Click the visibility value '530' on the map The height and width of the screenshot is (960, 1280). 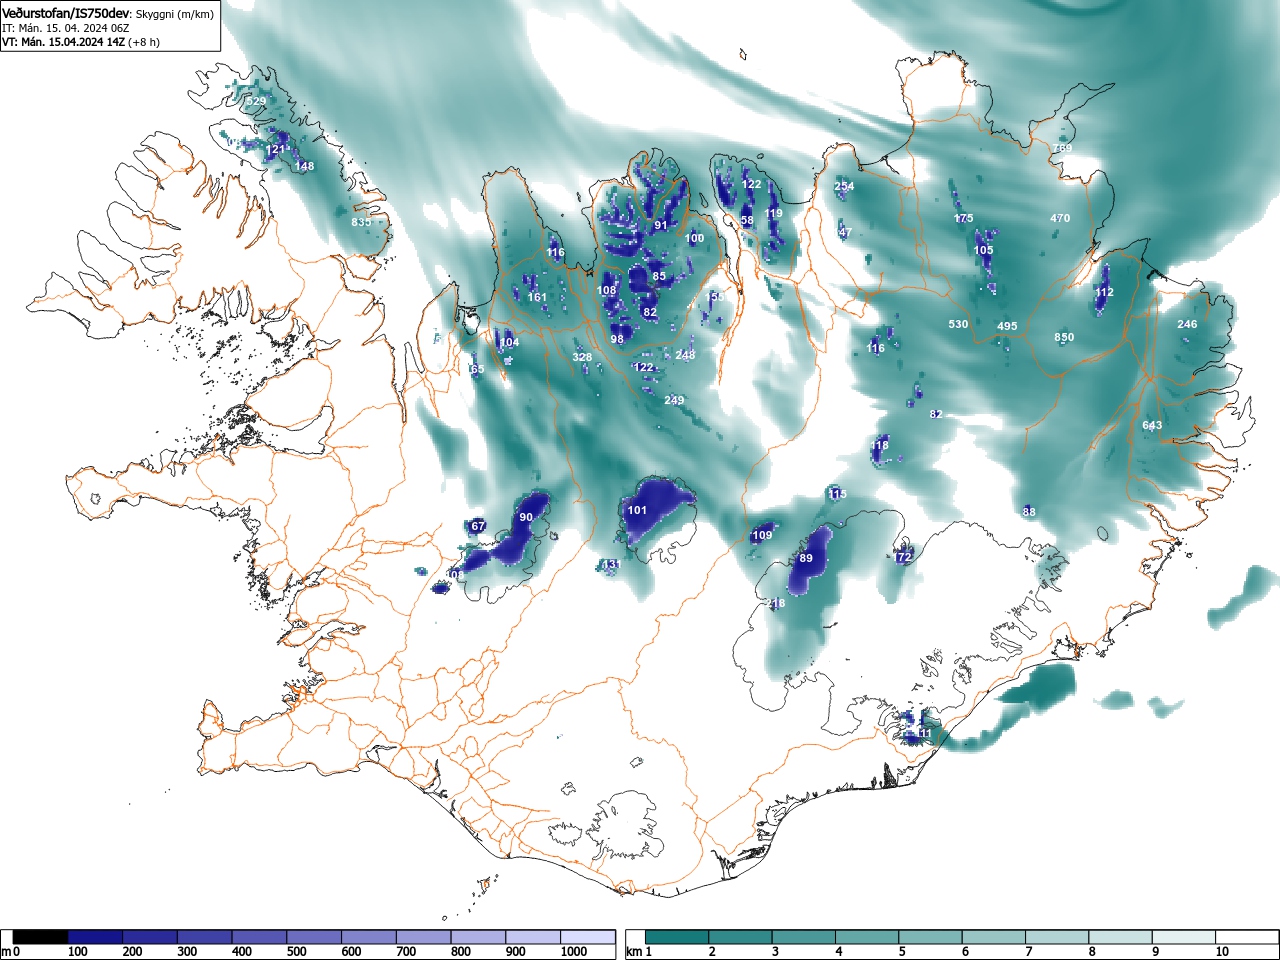(958, 324)
